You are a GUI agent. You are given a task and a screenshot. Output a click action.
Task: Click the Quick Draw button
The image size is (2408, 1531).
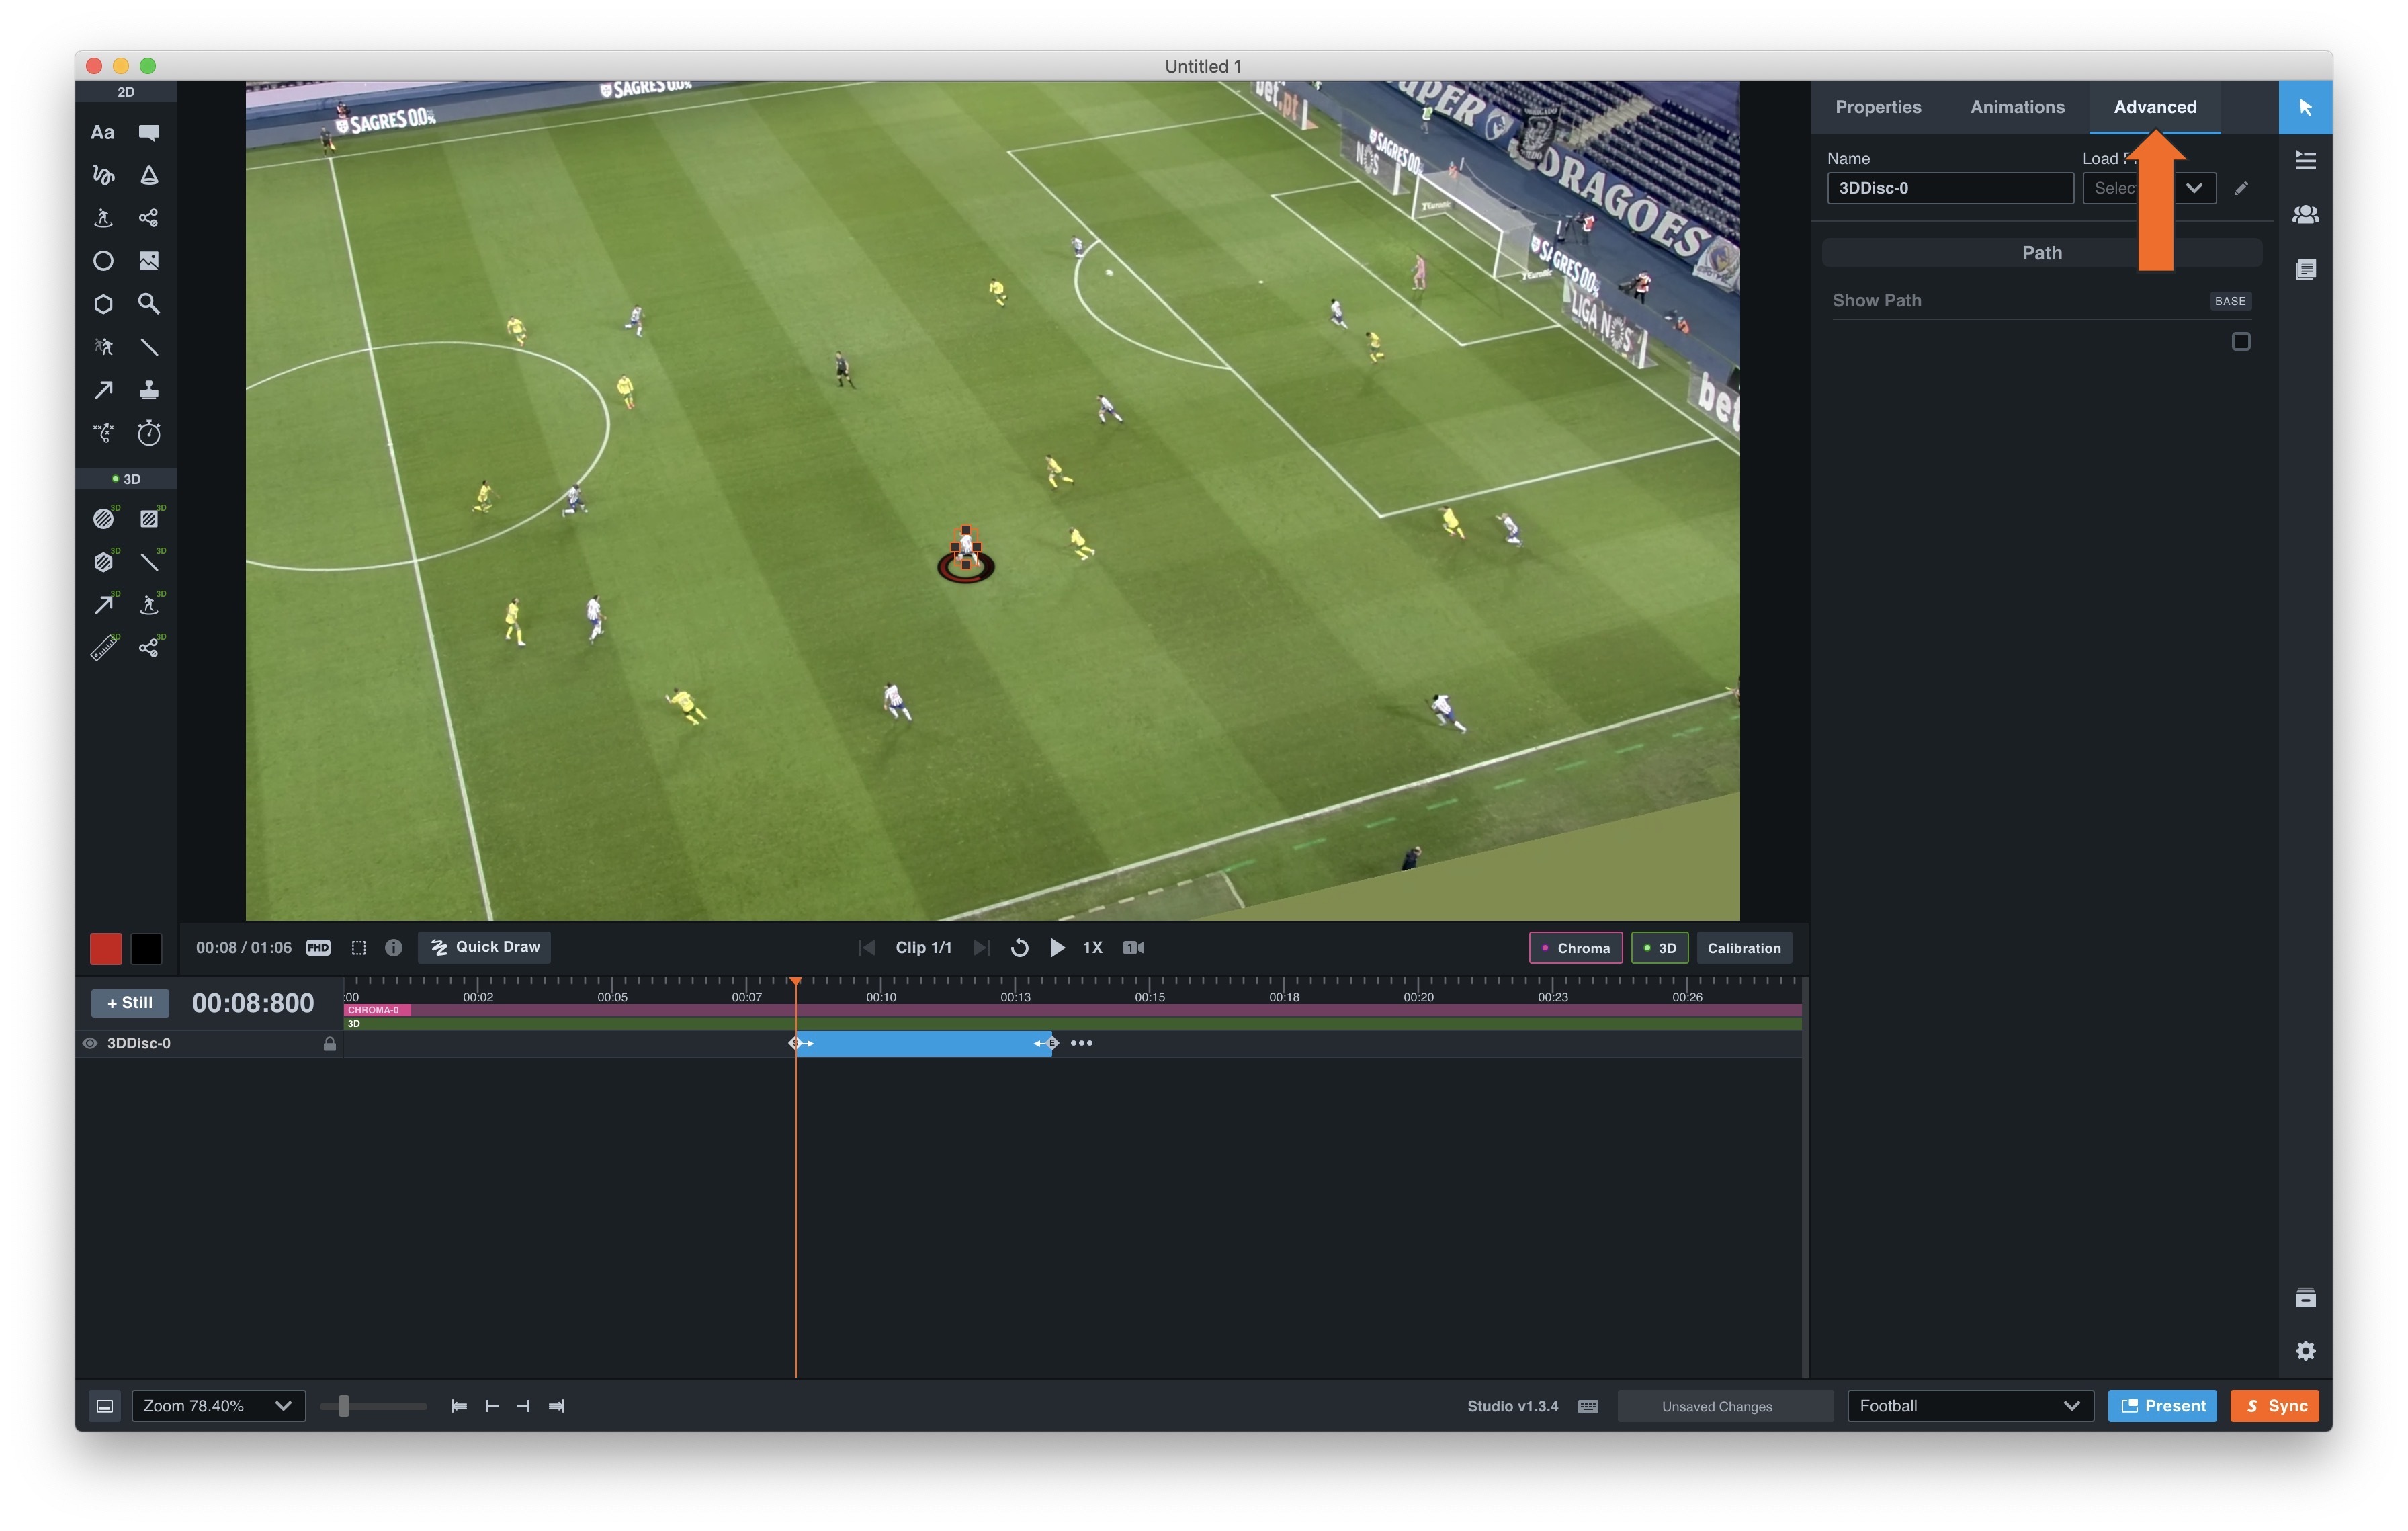coord(483,947)
